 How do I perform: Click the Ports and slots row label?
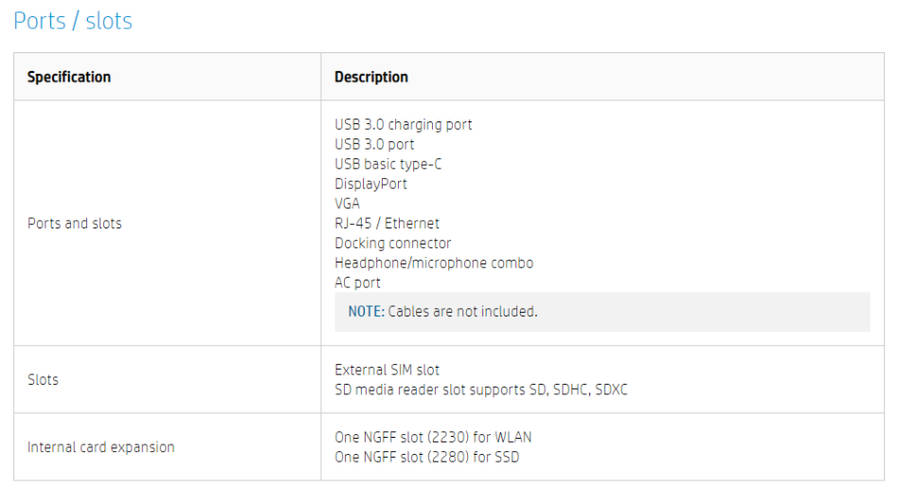tap(75, 223)
